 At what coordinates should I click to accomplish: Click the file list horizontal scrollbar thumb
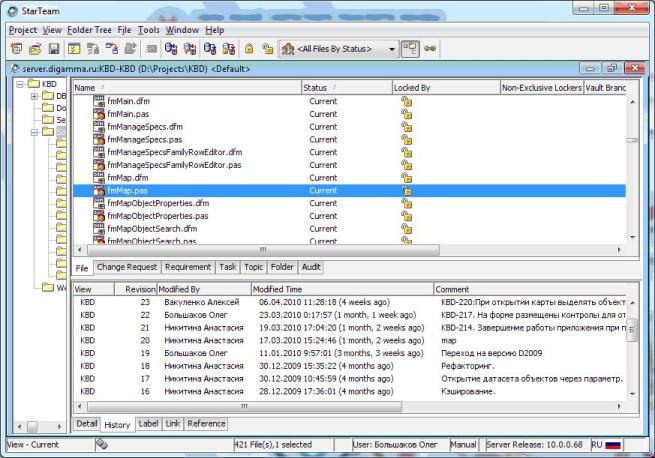tap(263, 249)
